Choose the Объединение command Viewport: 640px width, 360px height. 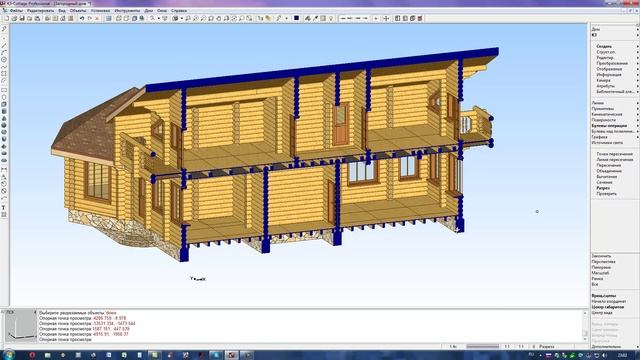point(609,171)
